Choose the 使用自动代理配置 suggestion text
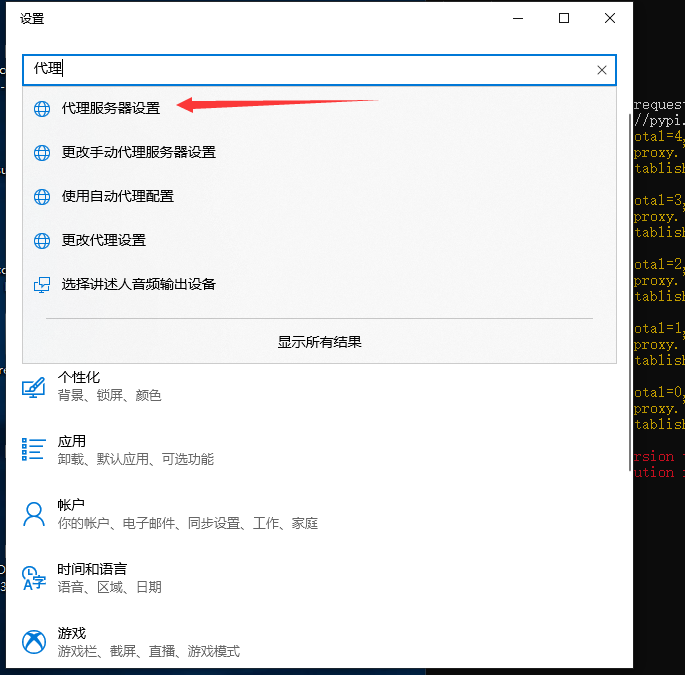This screenshot has height=675, width=685. point(118,196)
